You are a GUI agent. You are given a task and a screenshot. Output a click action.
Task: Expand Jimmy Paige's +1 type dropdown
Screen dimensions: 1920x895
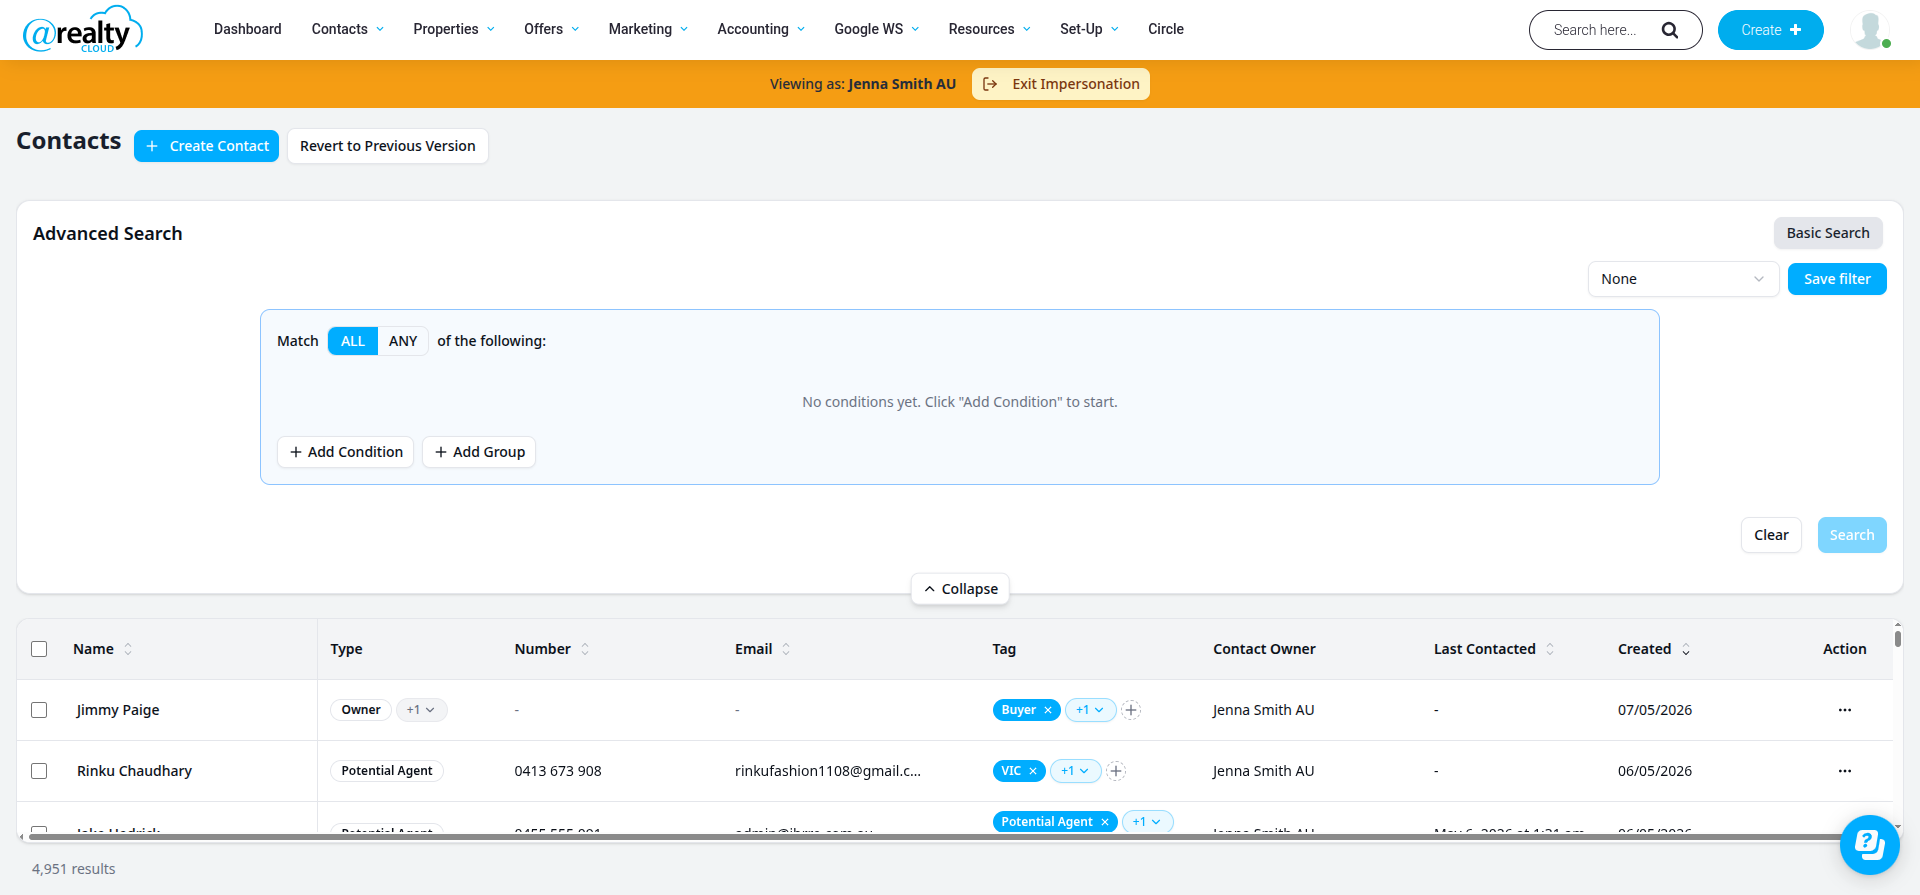[x=421, y=710]
